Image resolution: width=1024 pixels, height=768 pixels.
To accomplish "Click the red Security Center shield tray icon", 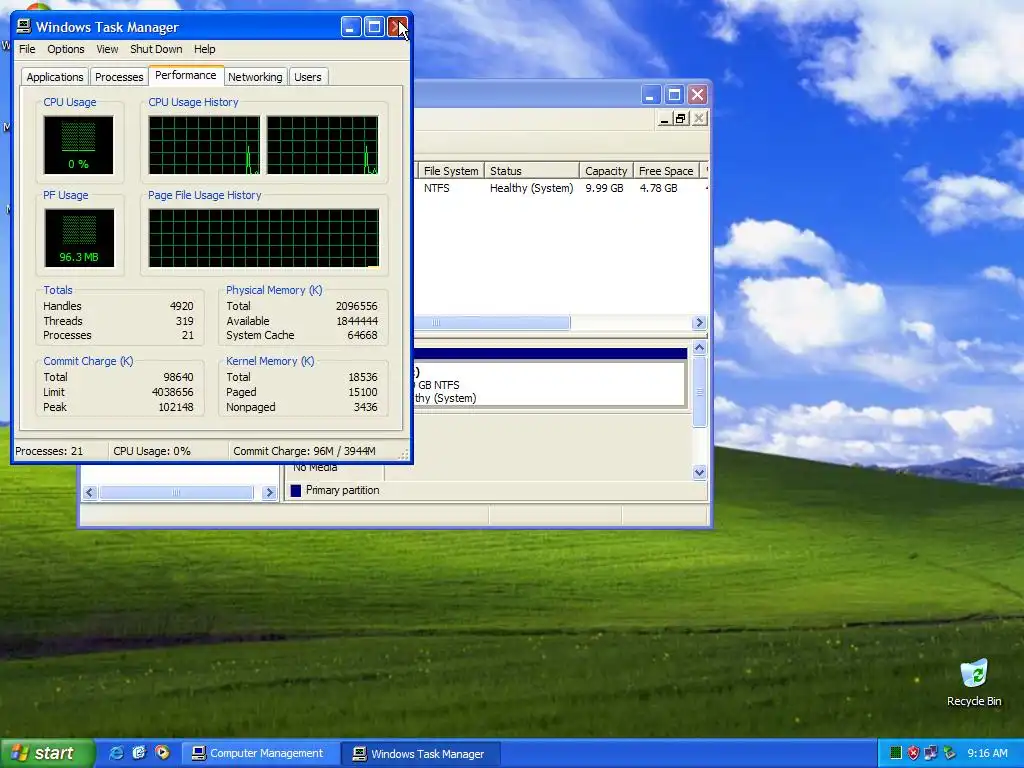I will click(x=913, y=753).
